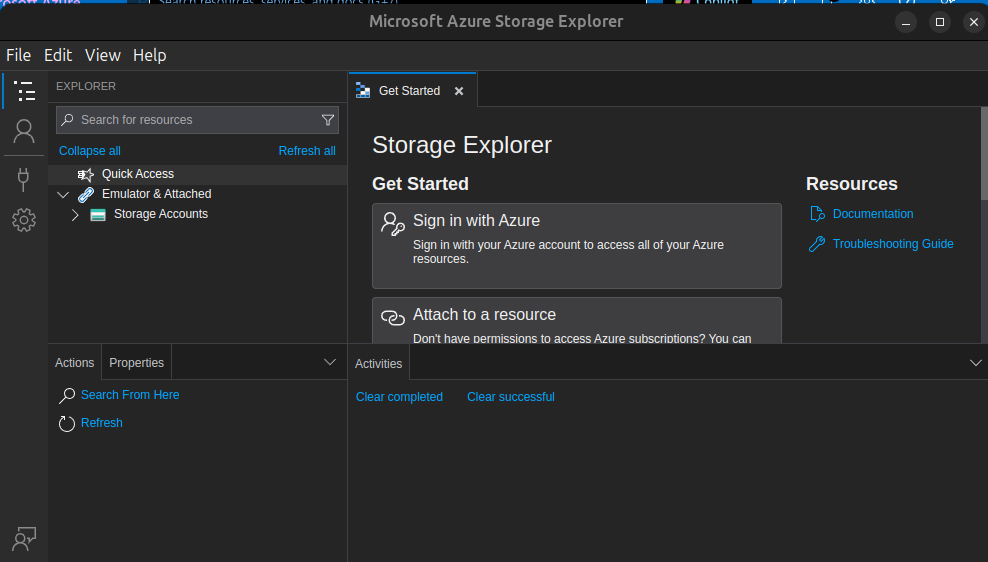Open the Documentation link
Viewport: 988px width, 562px height.
tap(873, 214)
